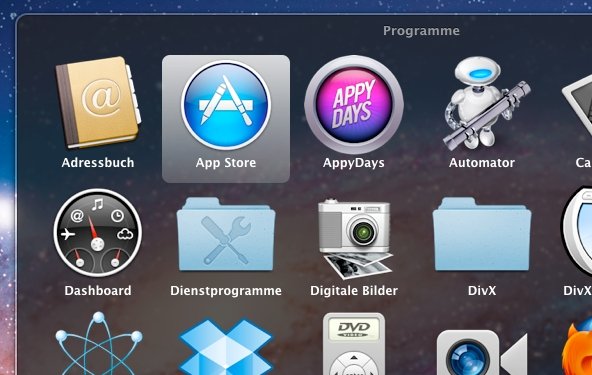Launch the FaceTime camera icon
Screen dimensions: 592x375
pos(482,353)
